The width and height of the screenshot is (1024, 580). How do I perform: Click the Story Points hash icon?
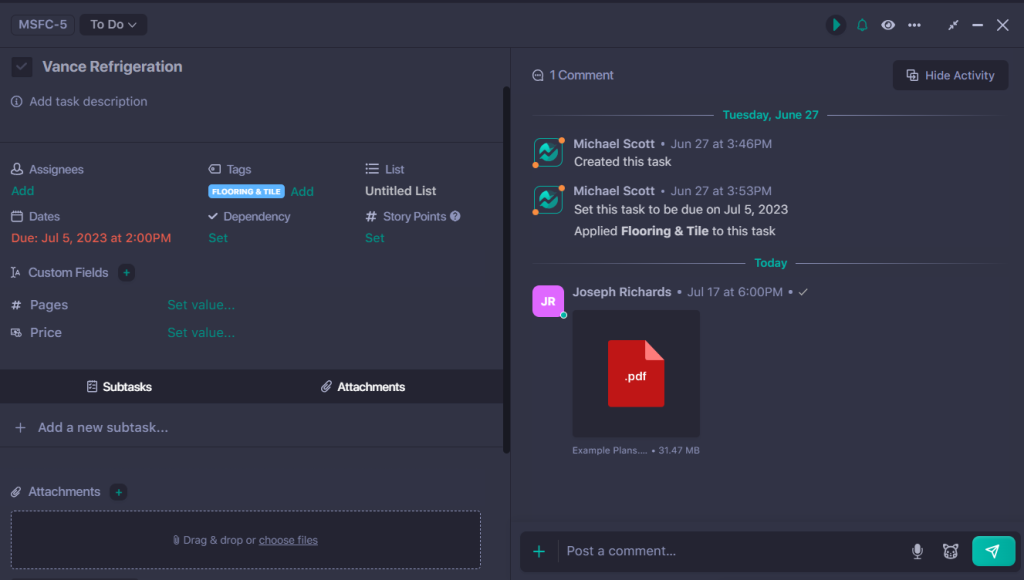(x=371, y=216)
